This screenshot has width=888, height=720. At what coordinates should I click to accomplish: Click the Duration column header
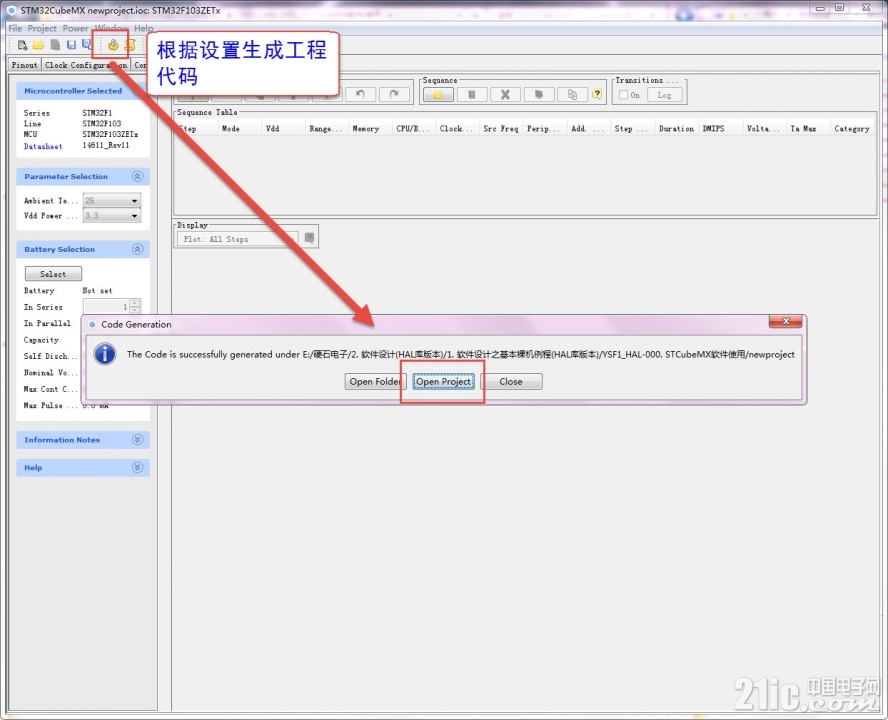(x=676, y=129)
